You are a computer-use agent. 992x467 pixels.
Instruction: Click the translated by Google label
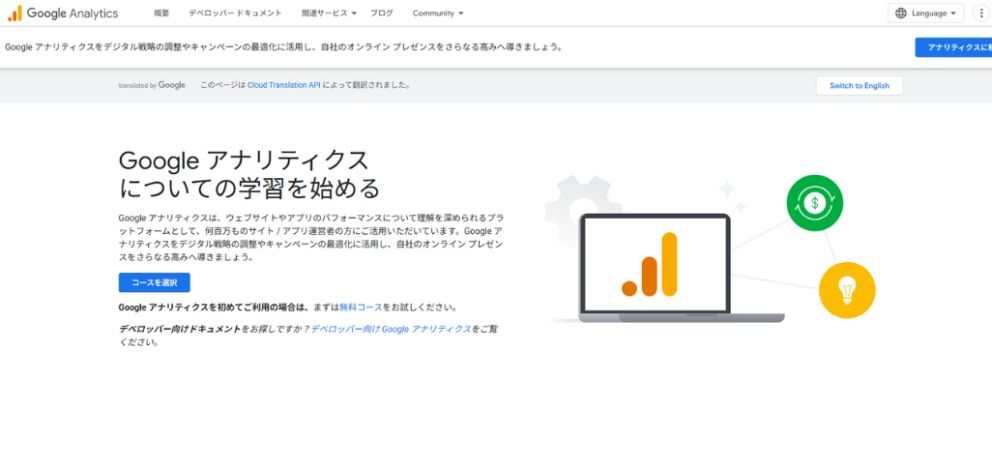152,85
